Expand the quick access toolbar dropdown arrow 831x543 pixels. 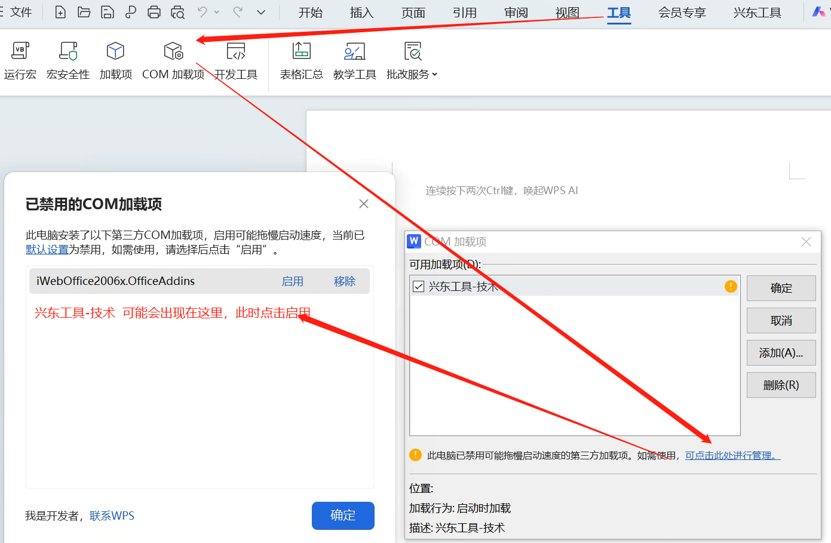261,13
